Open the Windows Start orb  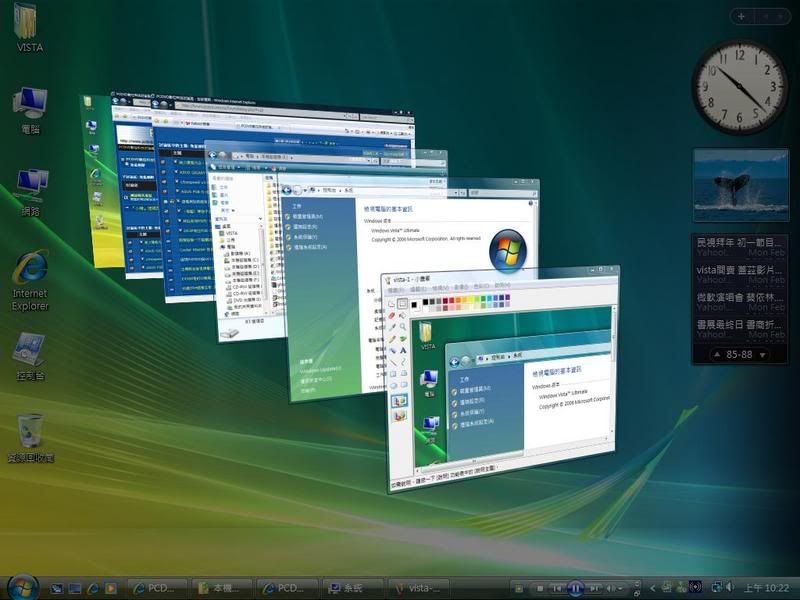click(x=22, y=587)
